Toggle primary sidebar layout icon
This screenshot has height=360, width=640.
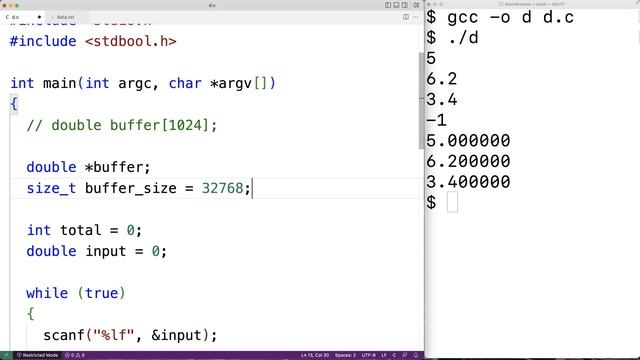[x=388, y=5]
